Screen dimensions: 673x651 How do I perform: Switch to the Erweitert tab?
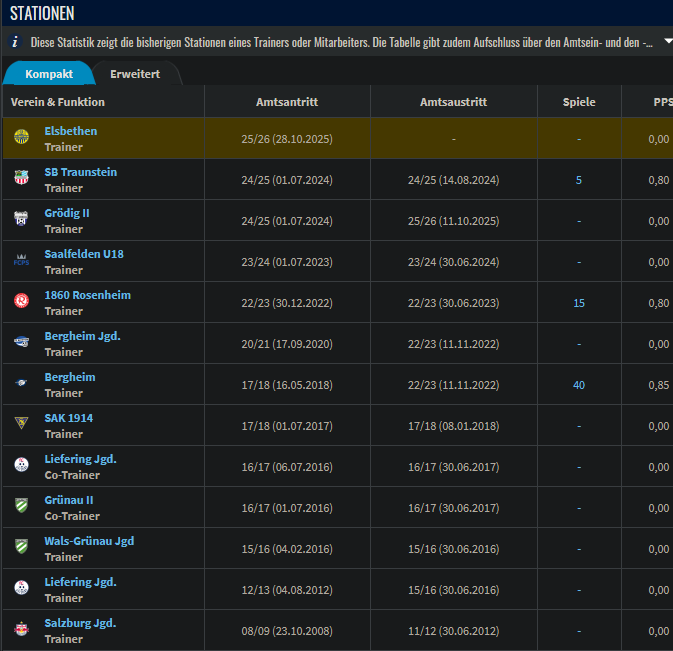click(135, 74)
